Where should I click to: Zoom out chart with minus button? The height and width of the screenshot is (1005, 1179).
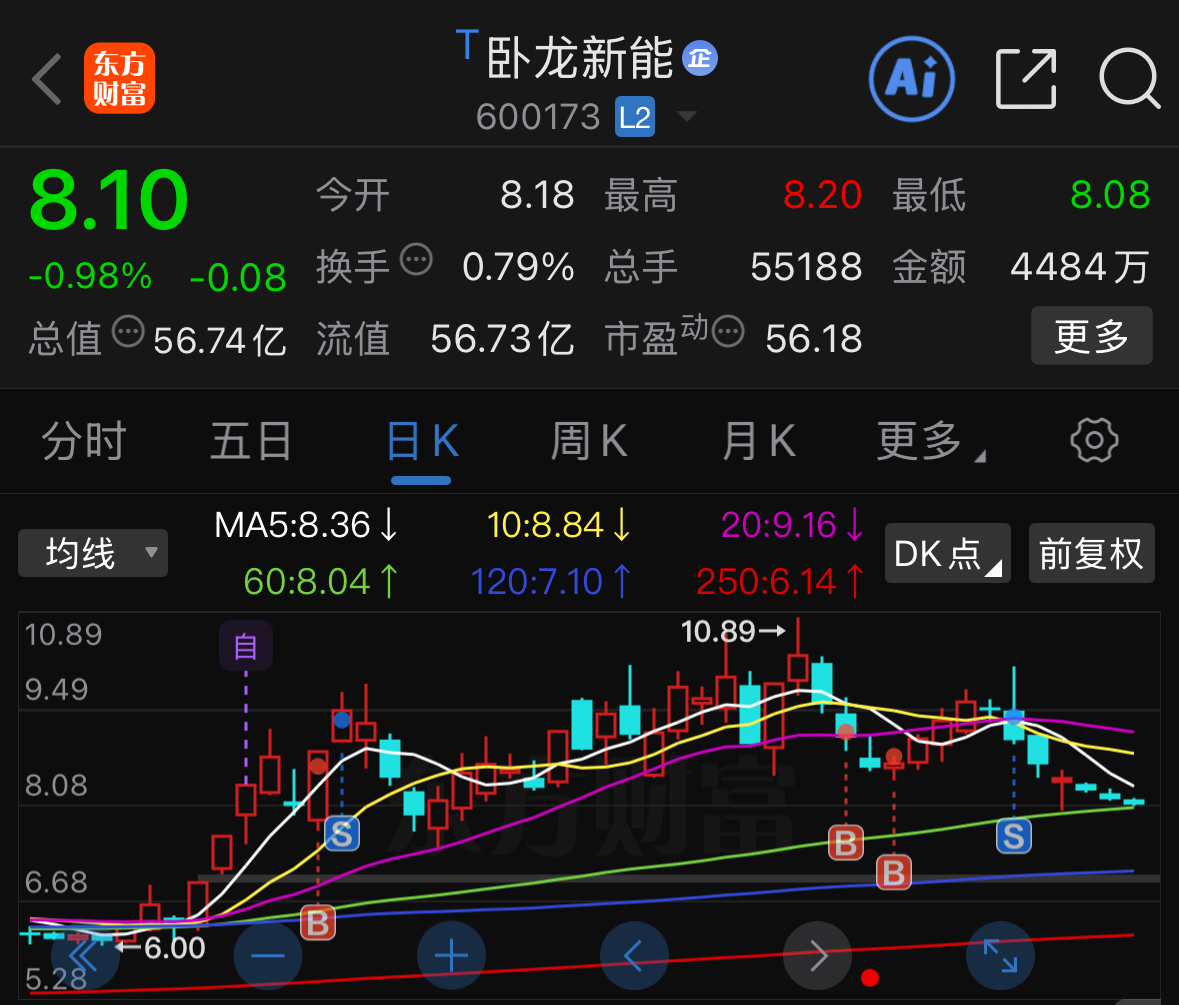click(268, 955)
